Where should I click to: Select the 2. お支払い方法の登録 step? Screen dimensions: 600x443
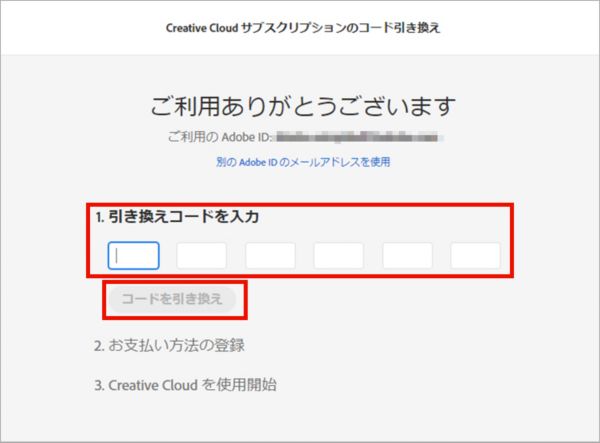pyautogui.click(x=169, y=345)
